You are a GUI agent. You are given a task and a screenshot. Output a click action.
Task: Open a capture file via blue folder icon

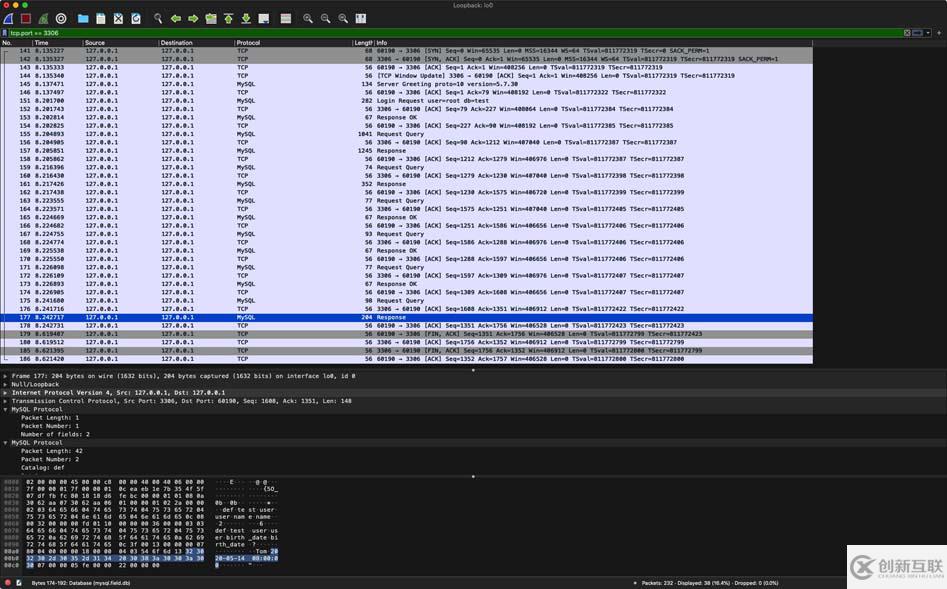83,19
